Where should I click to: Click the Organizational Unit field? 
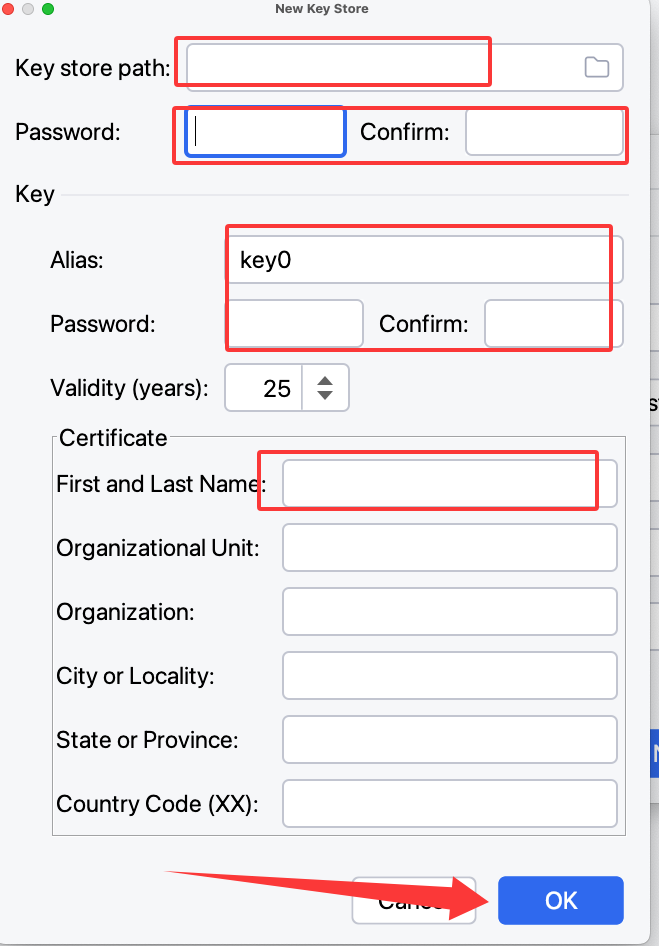449,548
